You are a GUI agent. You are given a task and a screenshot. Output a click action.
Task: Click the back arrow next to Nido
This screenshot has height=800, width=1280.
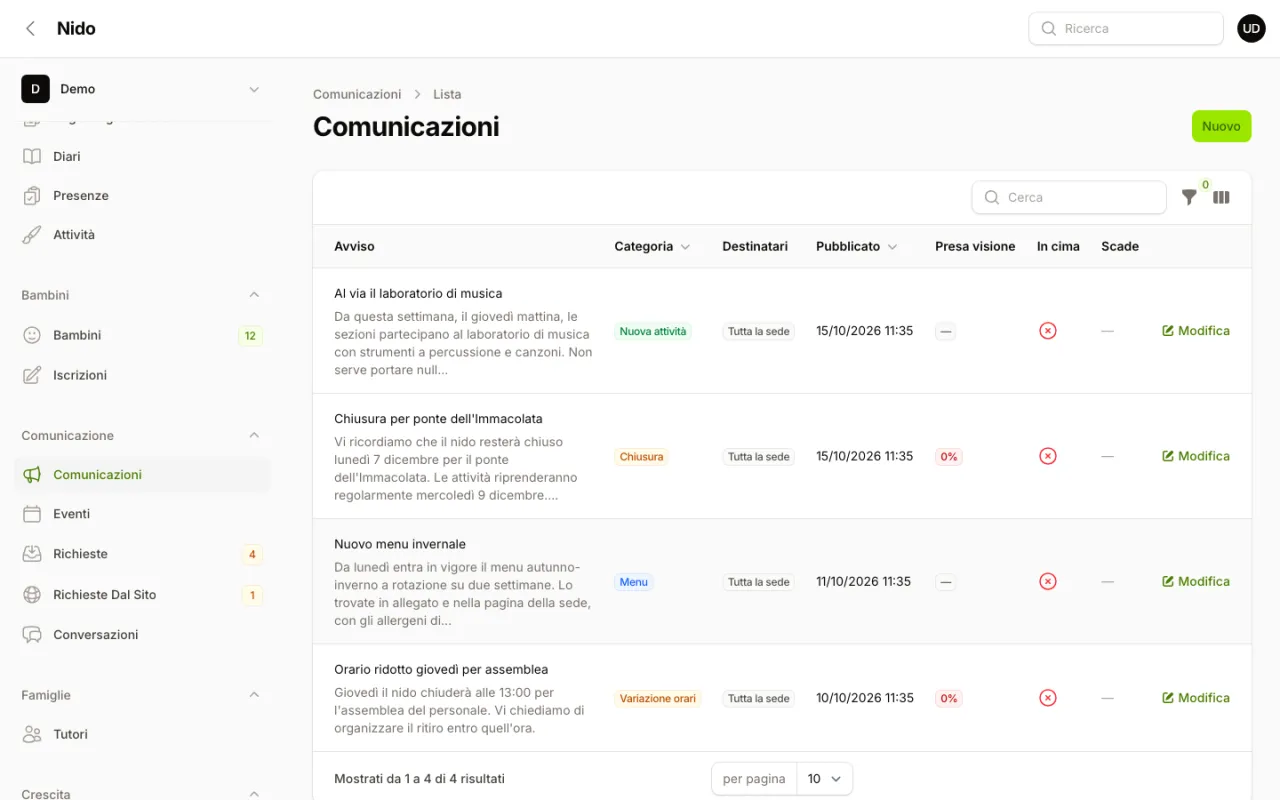point(31,28)
